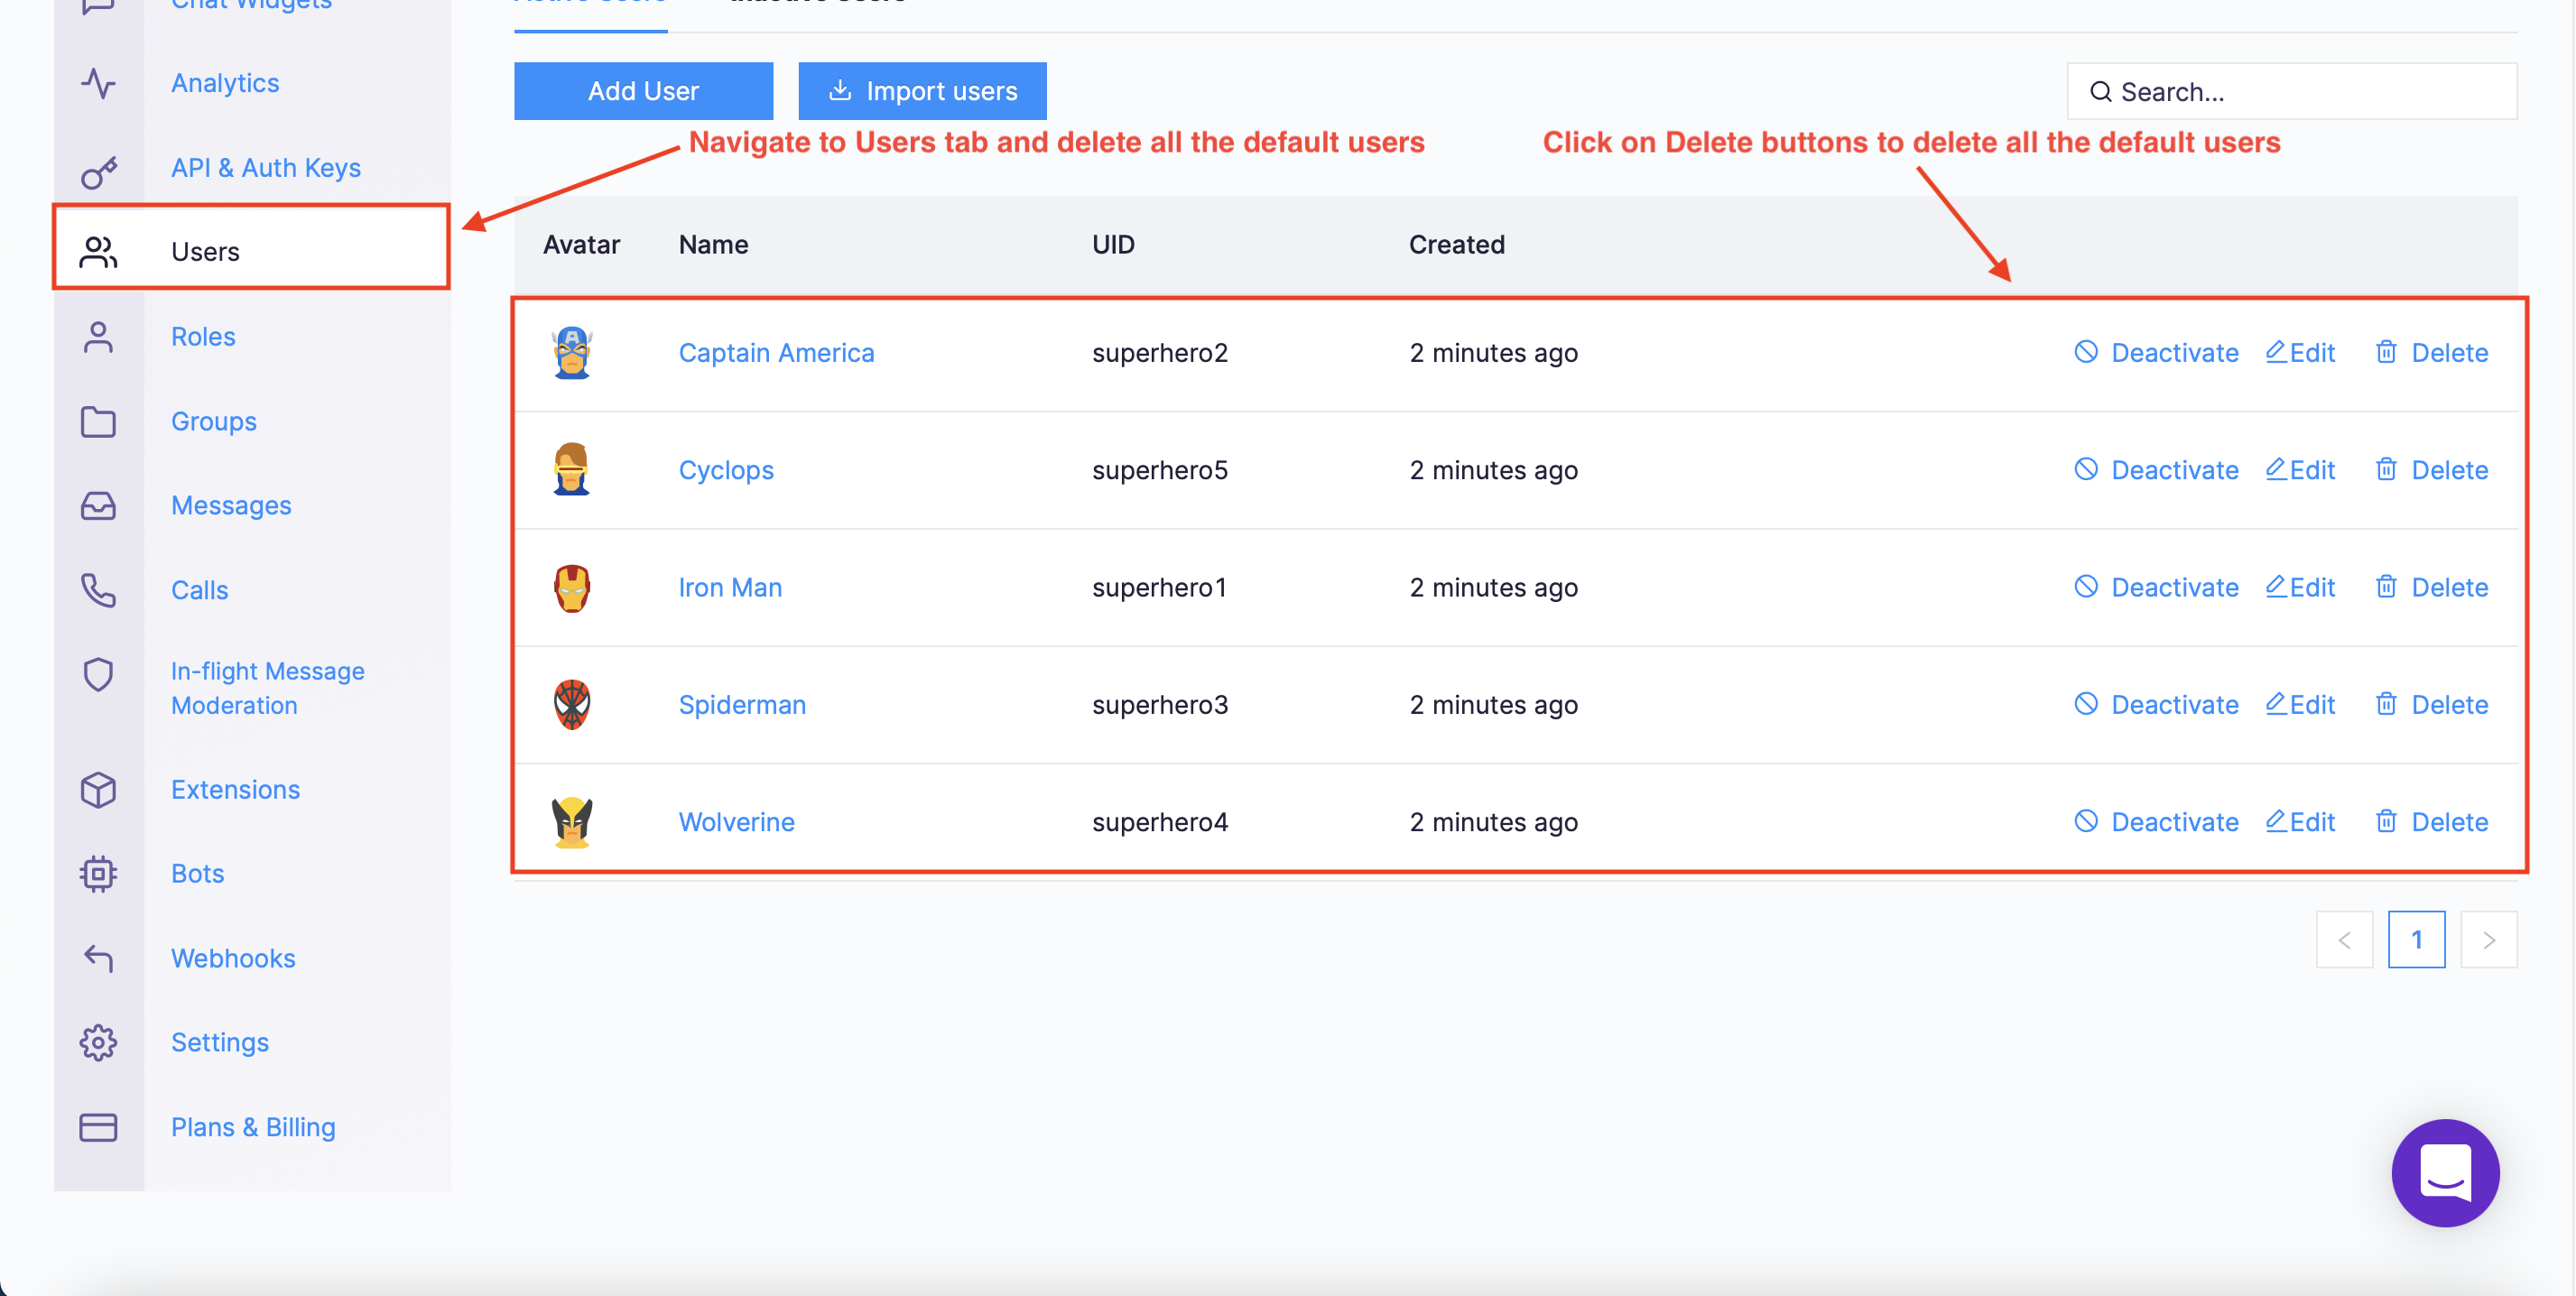Select the Users sidebar icon
Image resolution: width=2576 pixels, height=1296 pixels.
[98, 252]
